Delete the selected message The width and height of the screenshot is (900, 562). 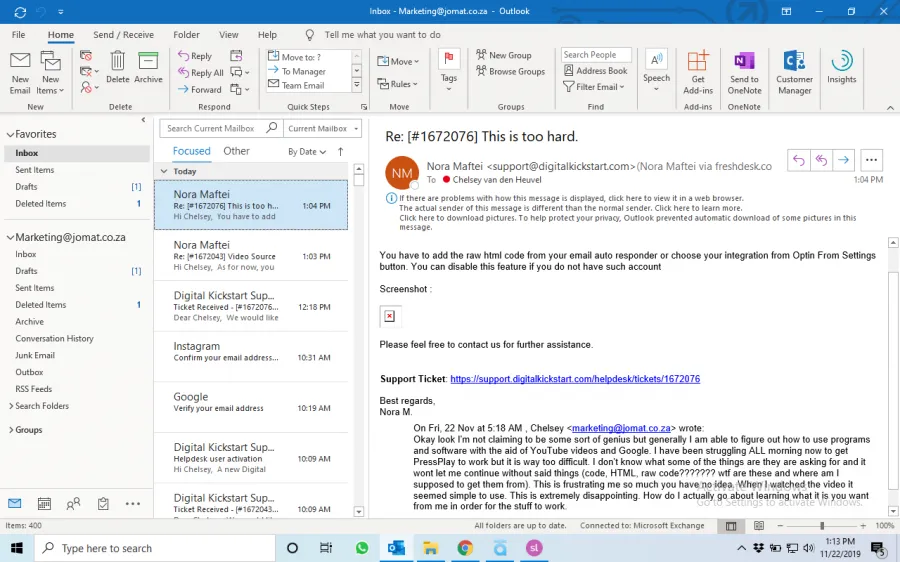coord(118,68)
